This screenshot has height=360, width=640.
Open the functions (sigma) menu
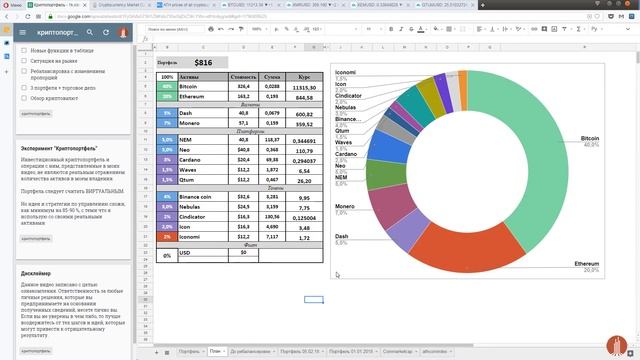(579, 29)
